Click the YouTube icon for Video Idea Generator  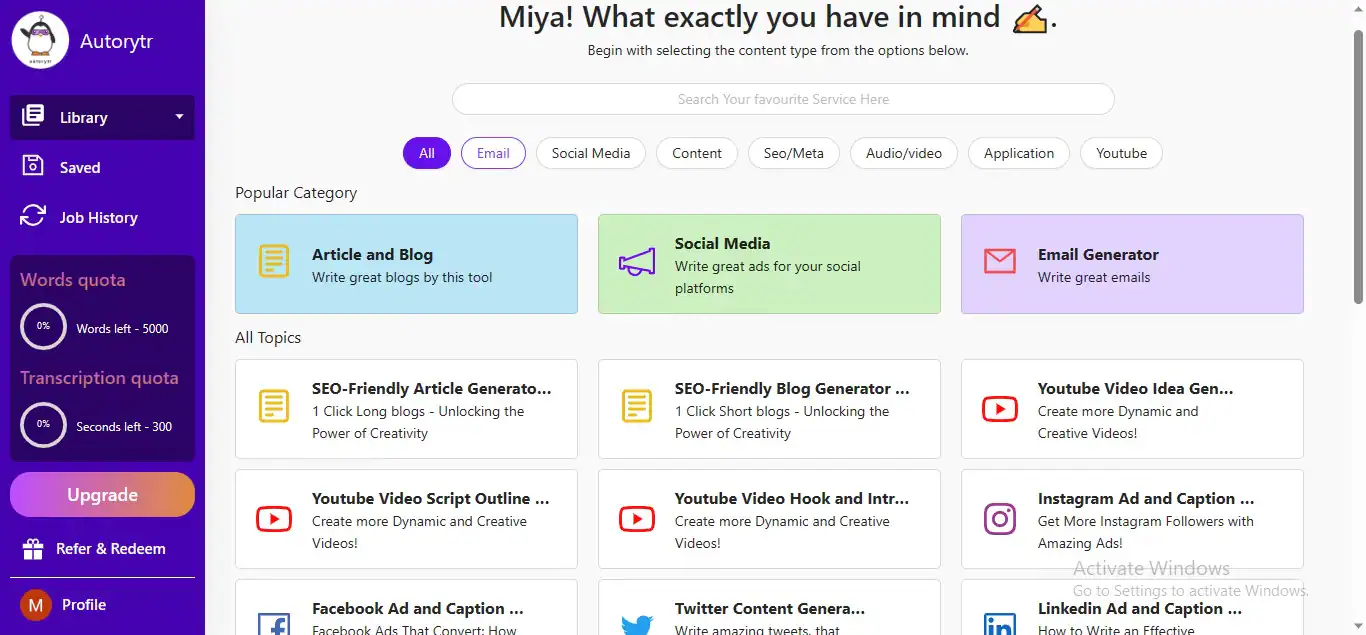(999, 408)
